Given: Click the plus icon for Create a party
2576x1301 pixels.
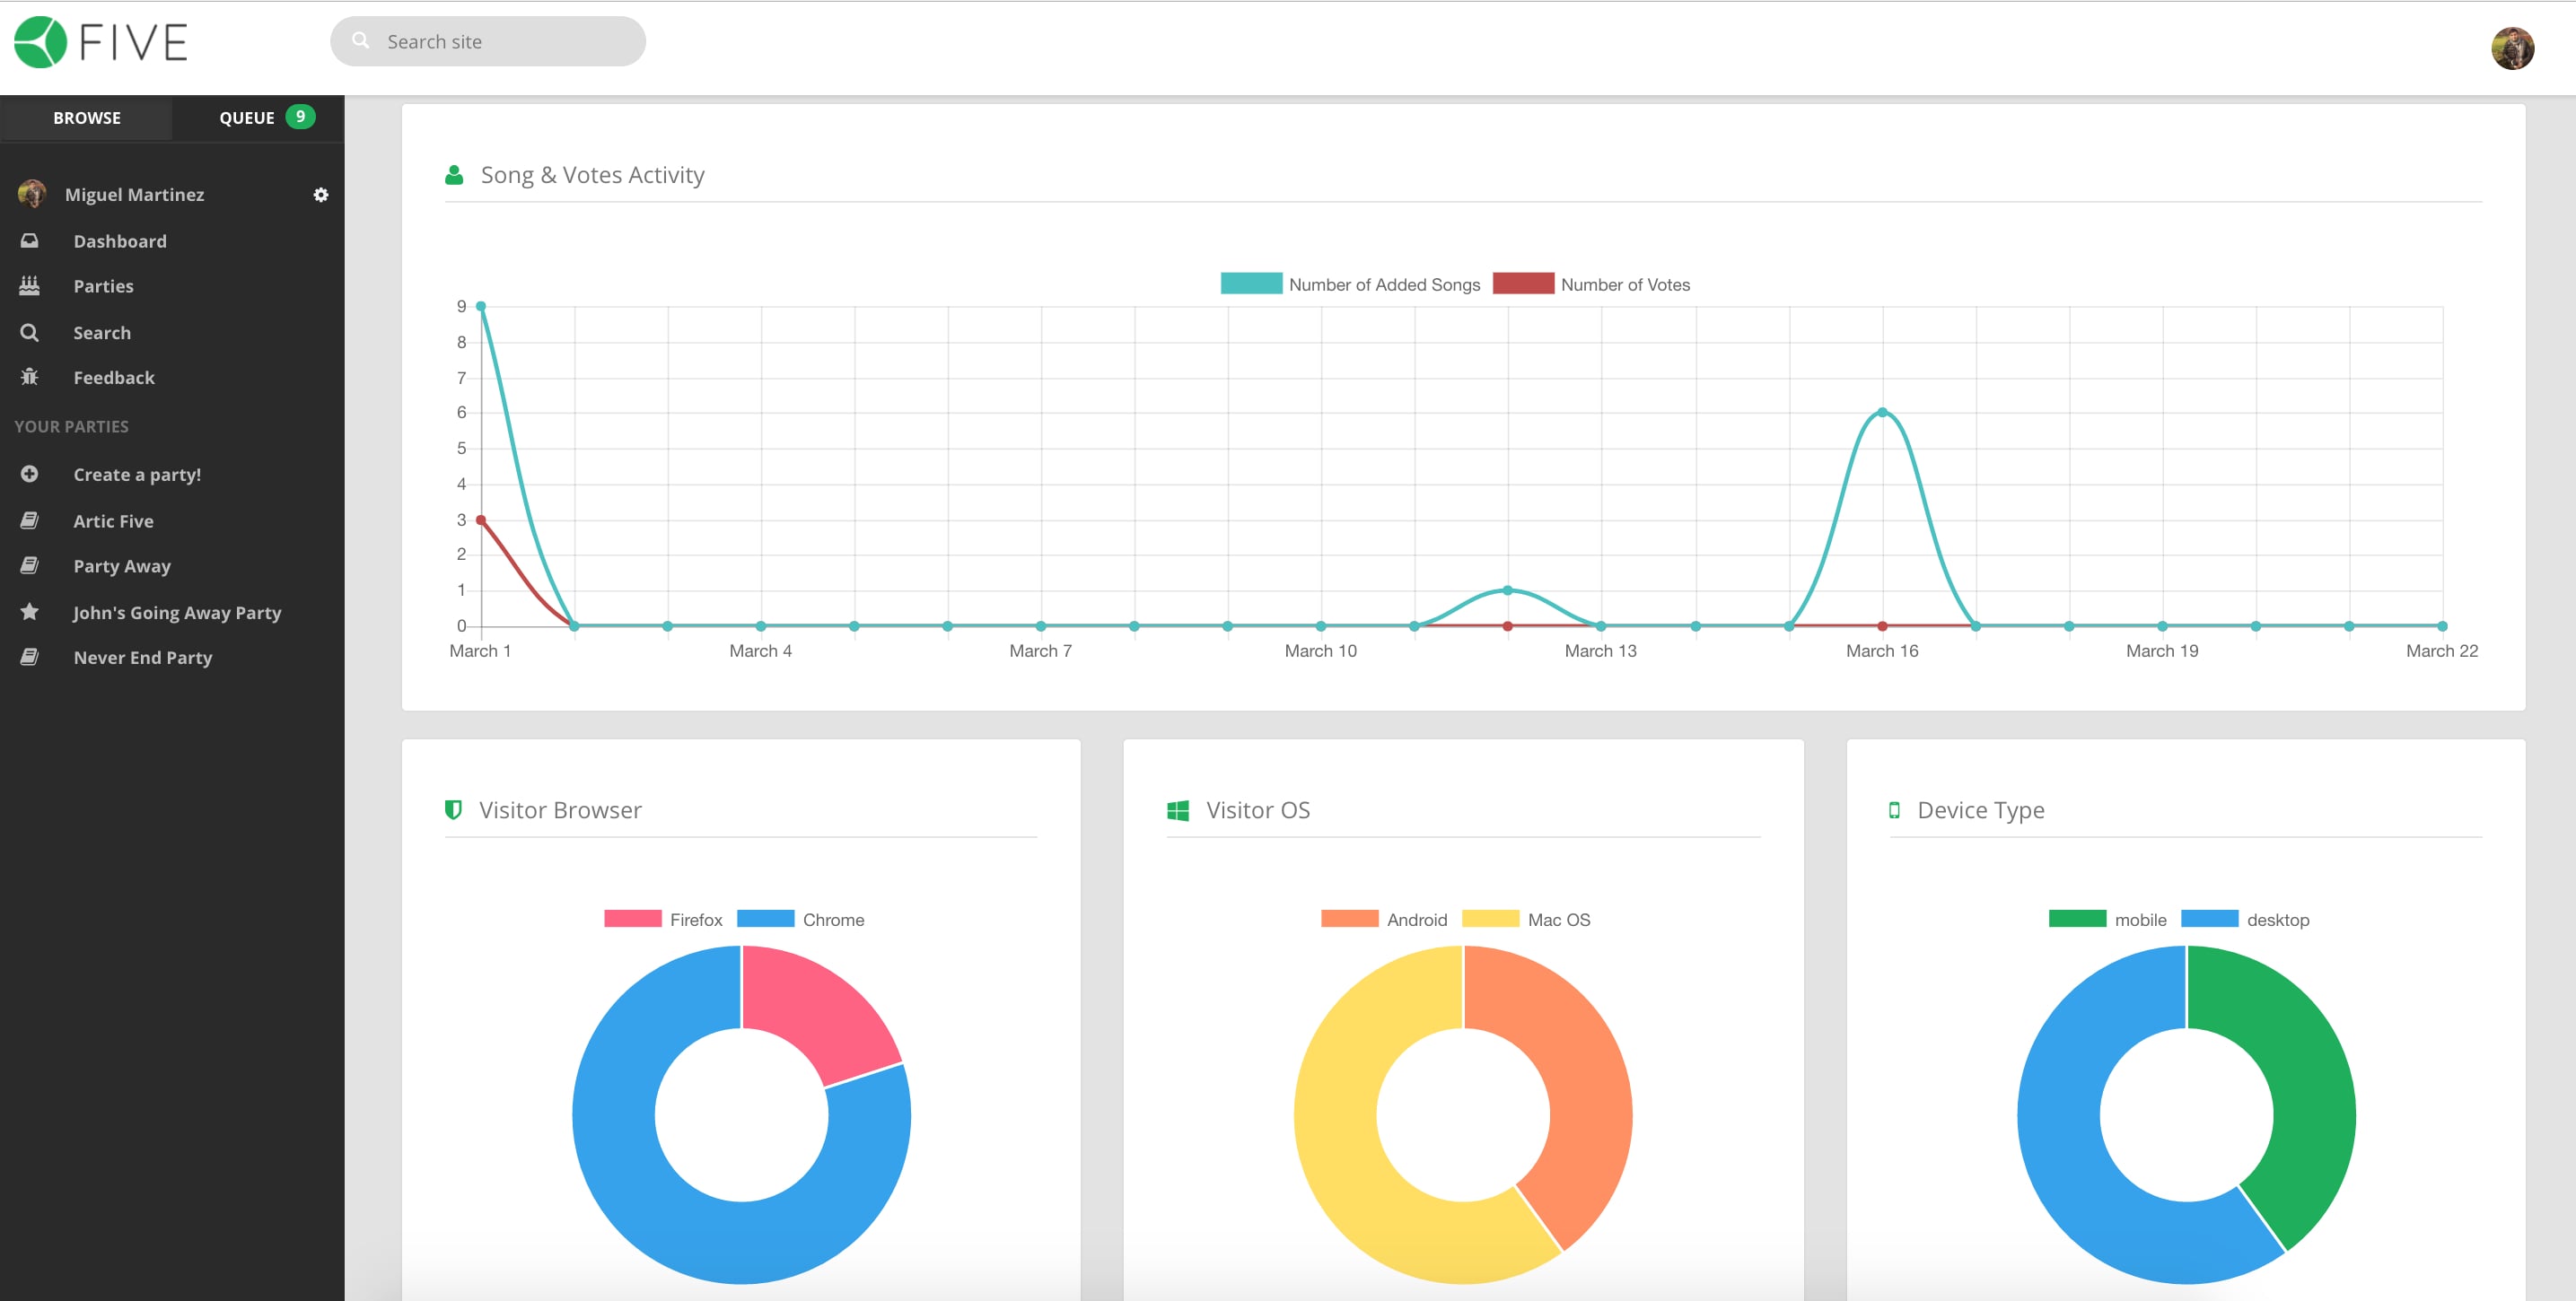Looking at the screenshot, I should (30, 474).
